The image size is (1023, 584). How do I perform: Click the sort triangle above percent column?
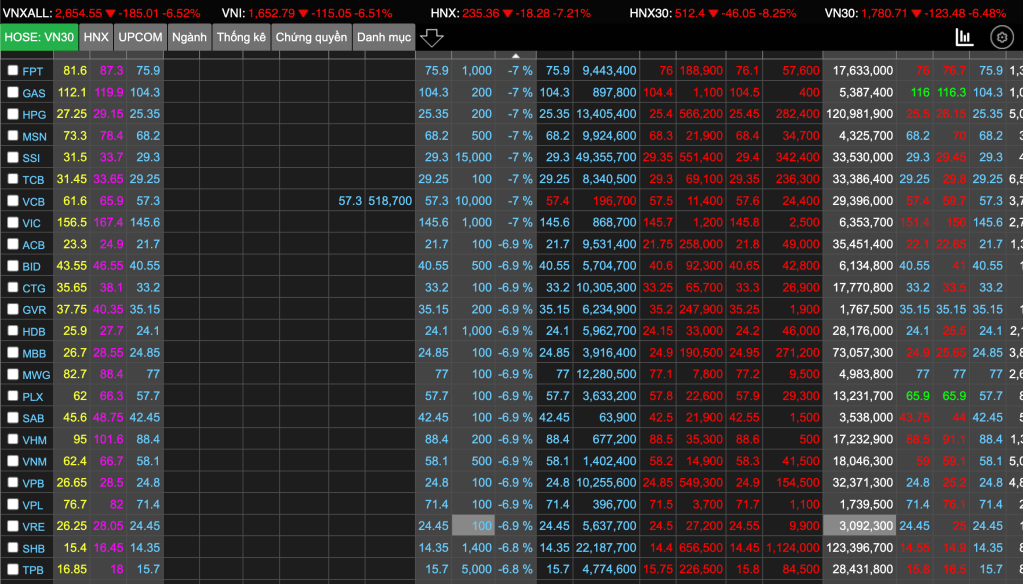pyautogui.click(x=516, y=56)
